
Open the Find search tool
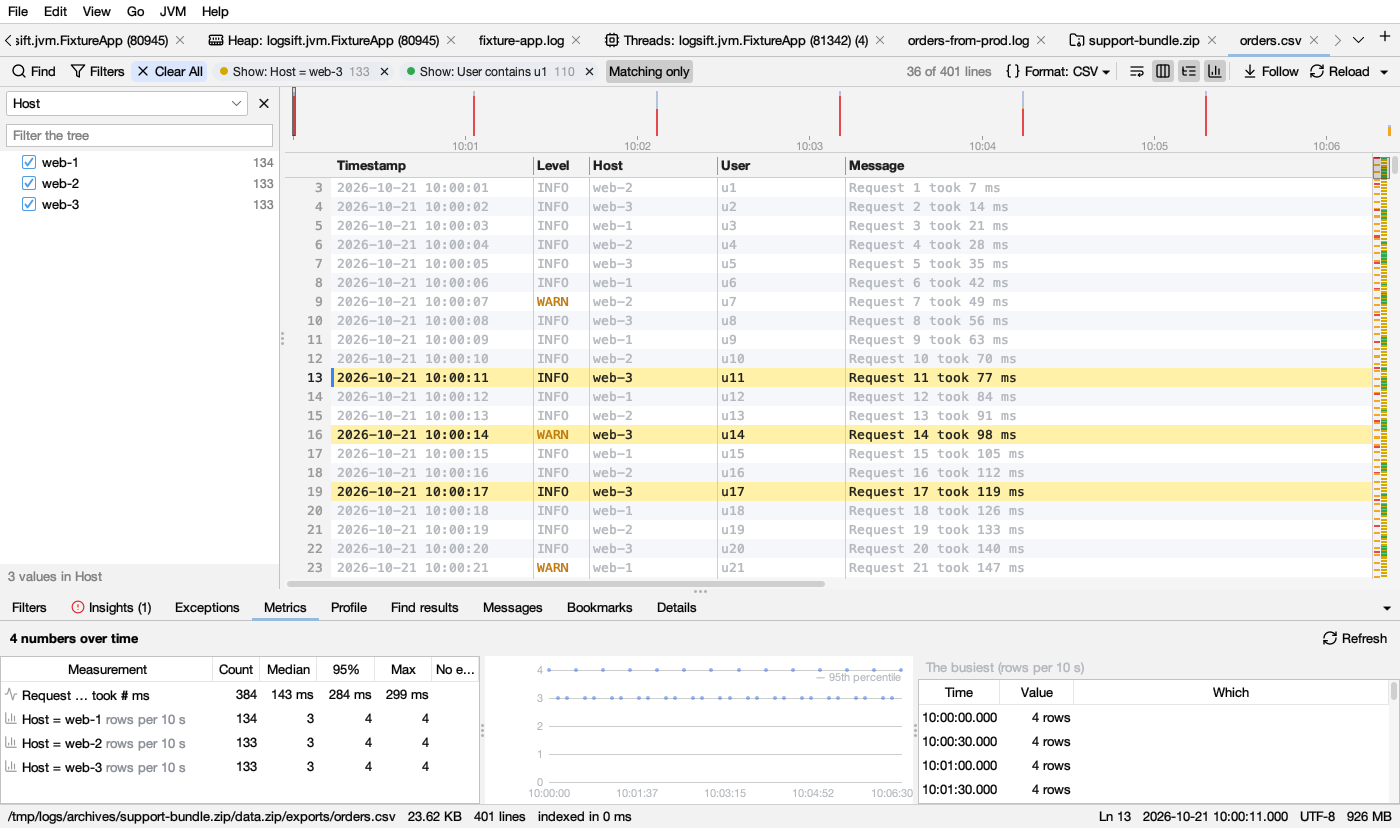33,72
